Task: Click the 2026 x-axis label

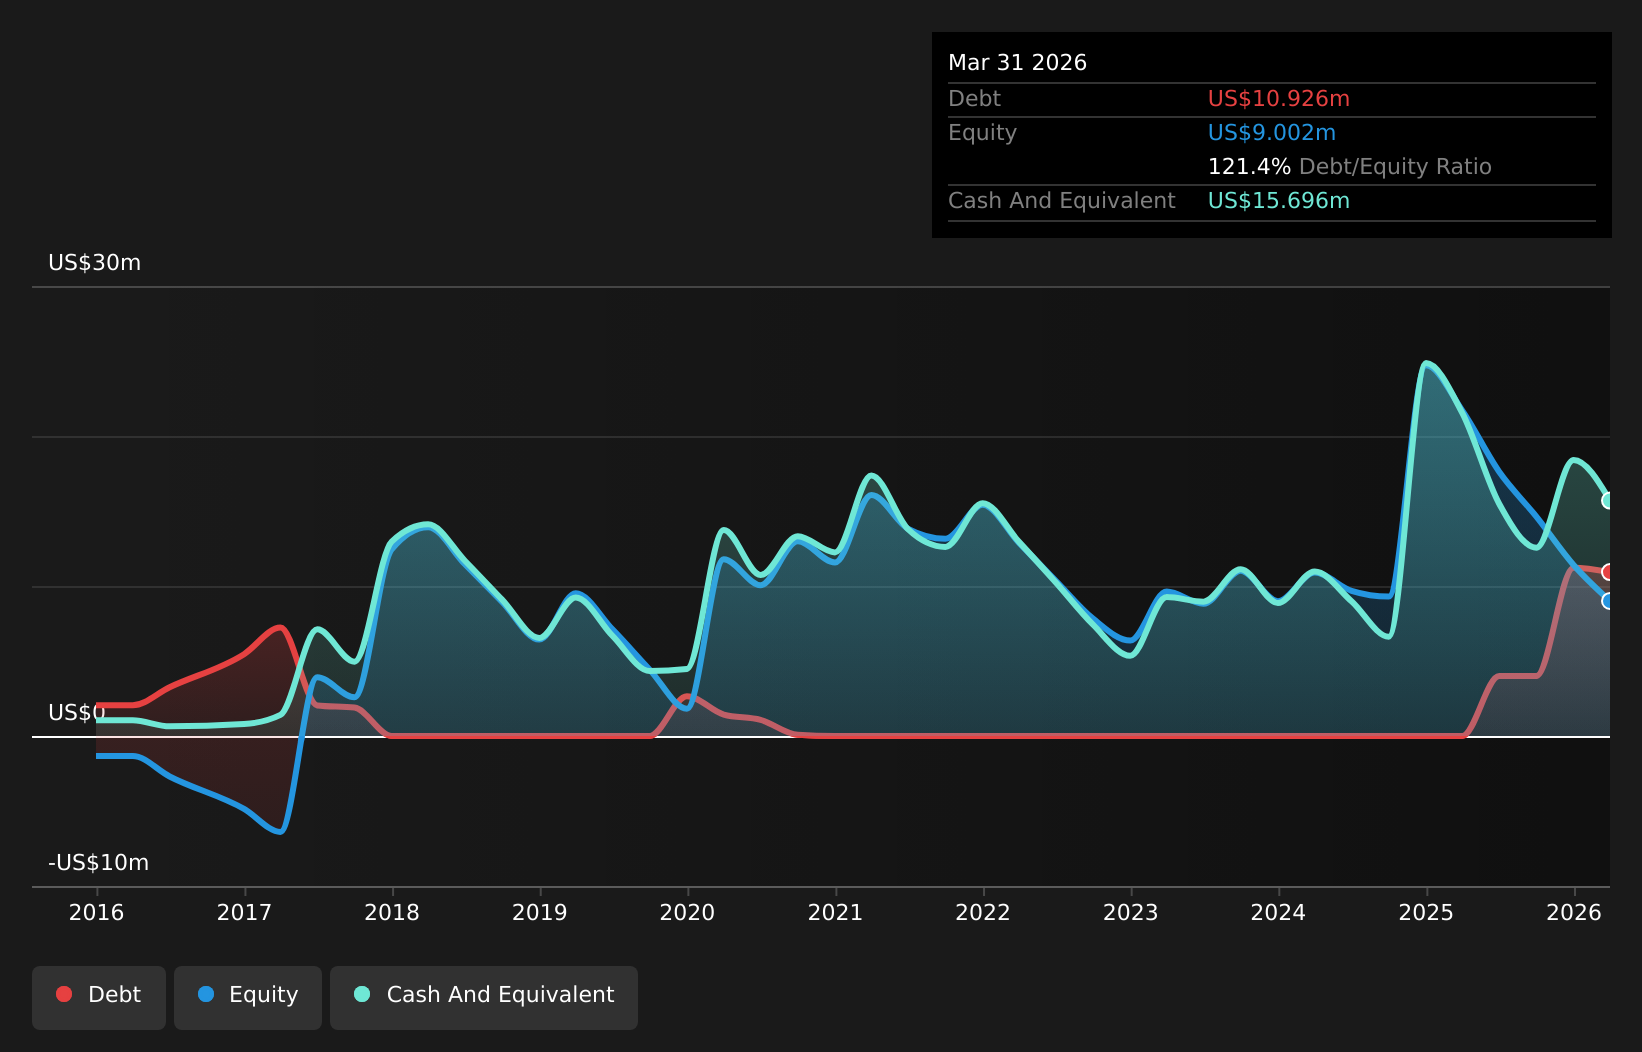Action: coord(1575,912)
